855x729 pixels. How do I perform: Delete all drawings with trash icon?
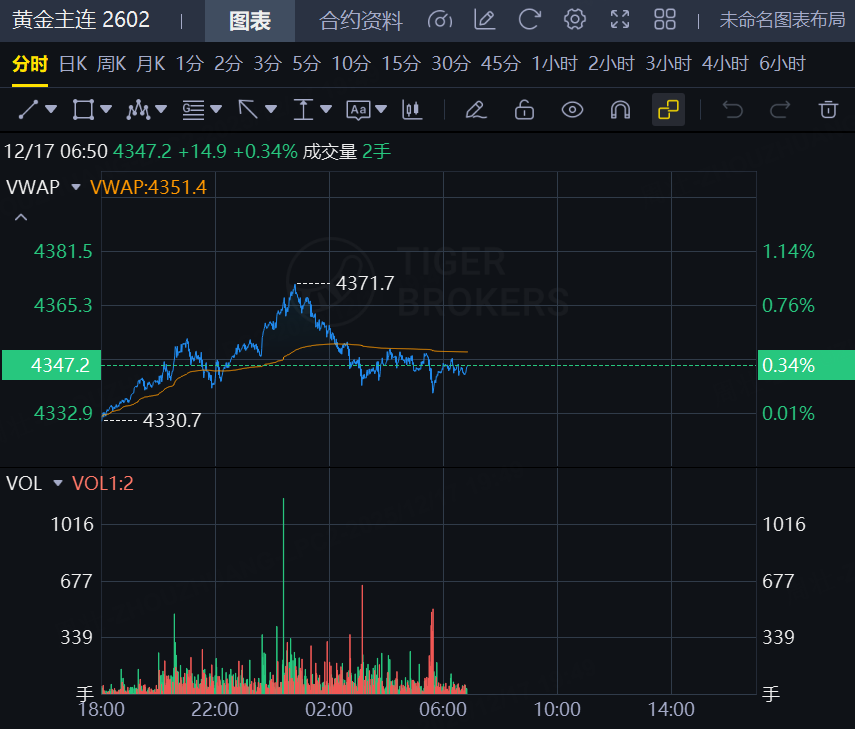[827, 109]
